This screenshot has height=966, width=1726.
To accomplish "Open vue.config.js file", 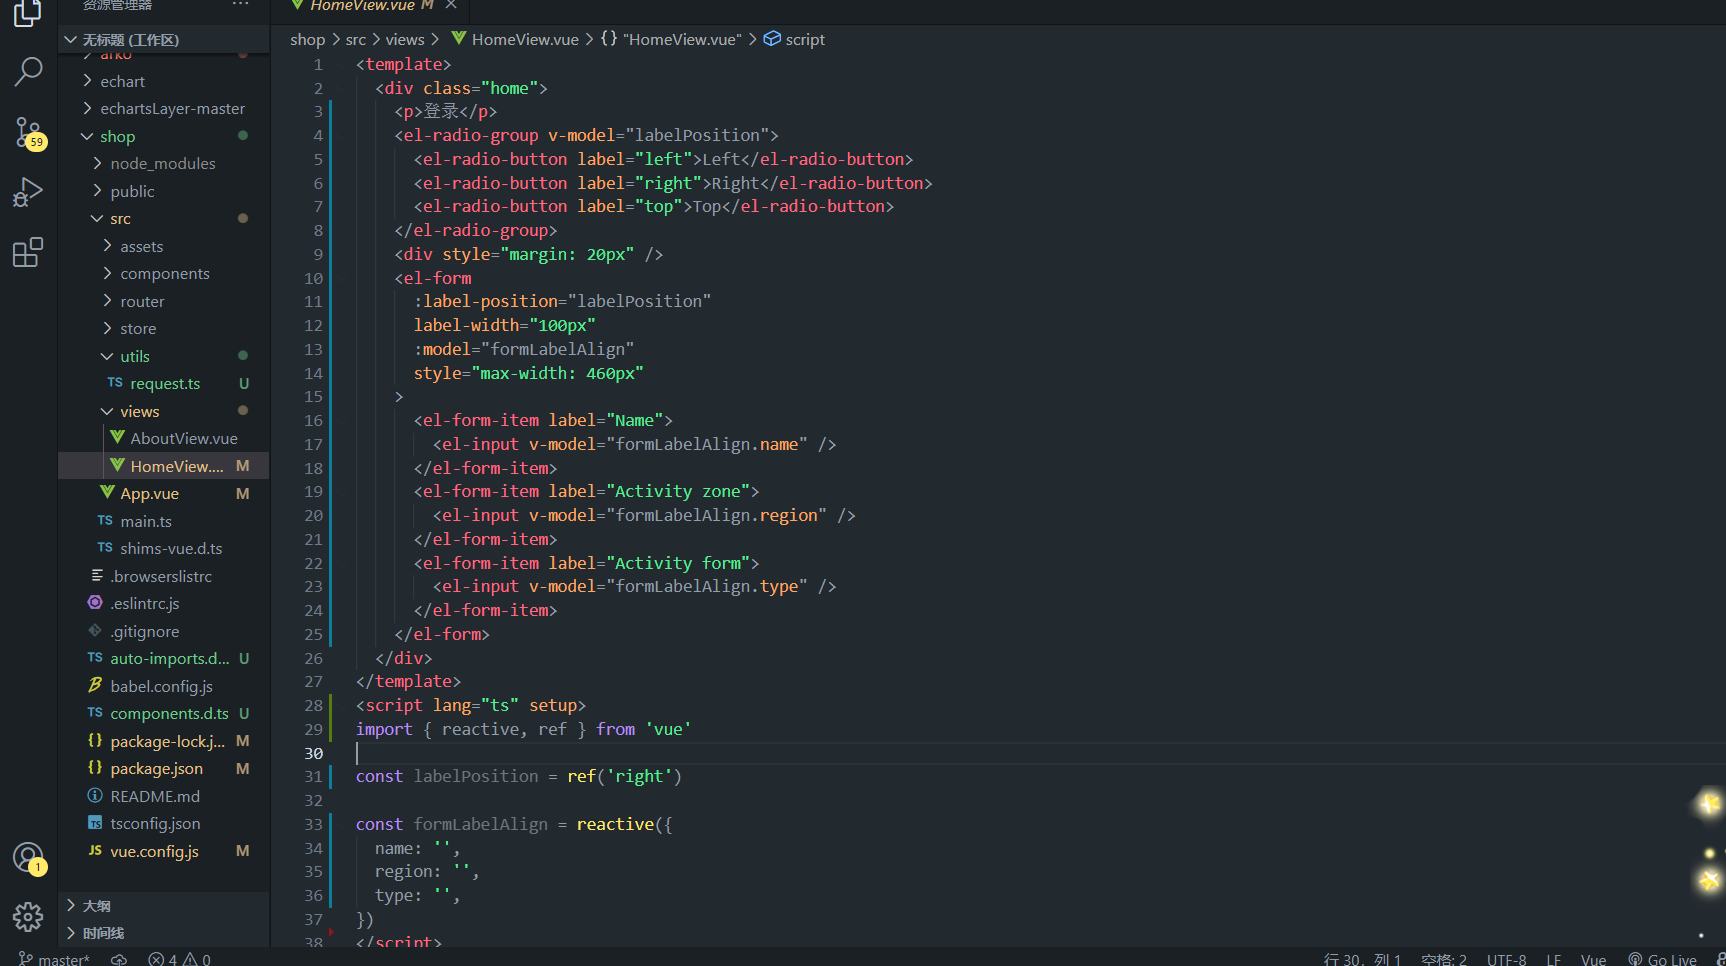I will [165, 851].
